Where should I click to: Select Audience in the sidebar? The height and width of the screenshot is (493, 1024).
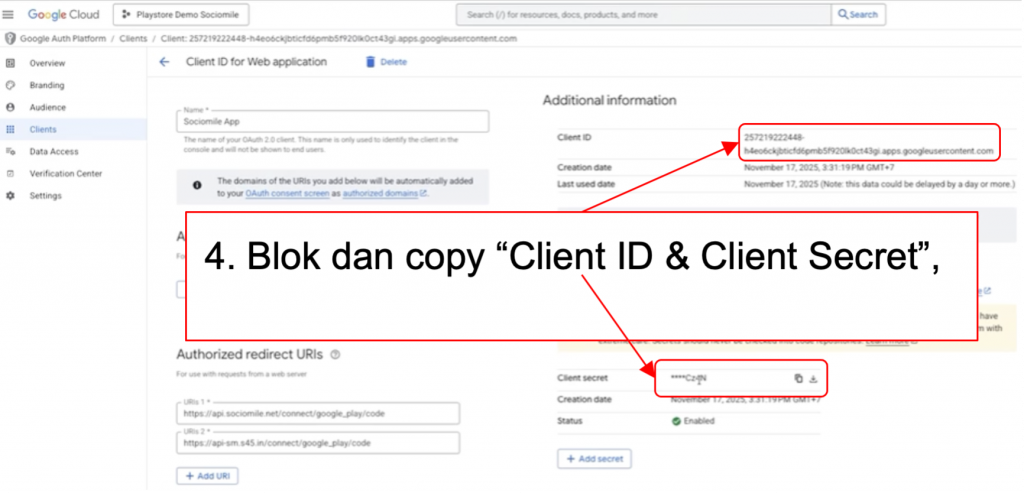tap(47, 107)
